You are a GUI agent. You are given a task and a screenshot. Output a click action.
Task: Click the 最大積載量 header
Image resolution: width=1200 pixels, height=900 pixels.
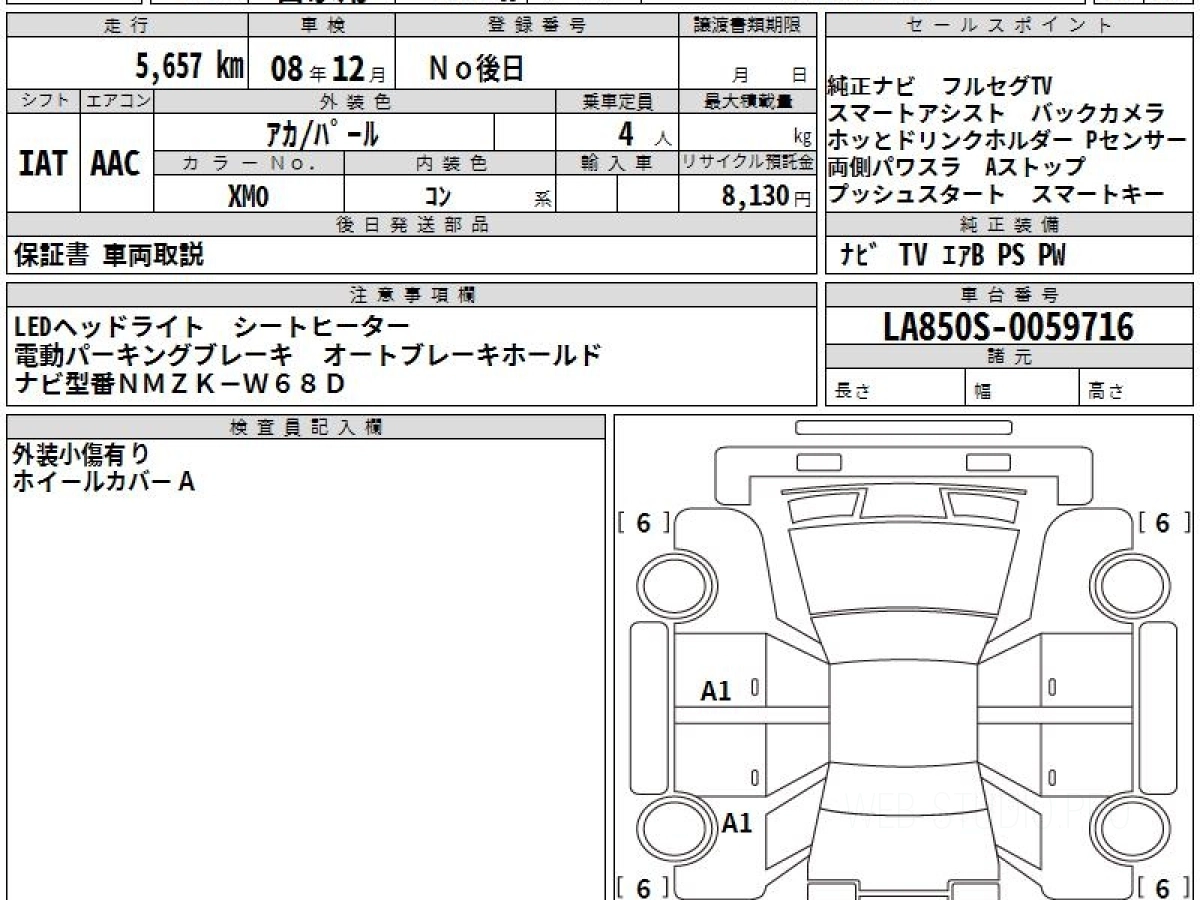click(748, 101)
